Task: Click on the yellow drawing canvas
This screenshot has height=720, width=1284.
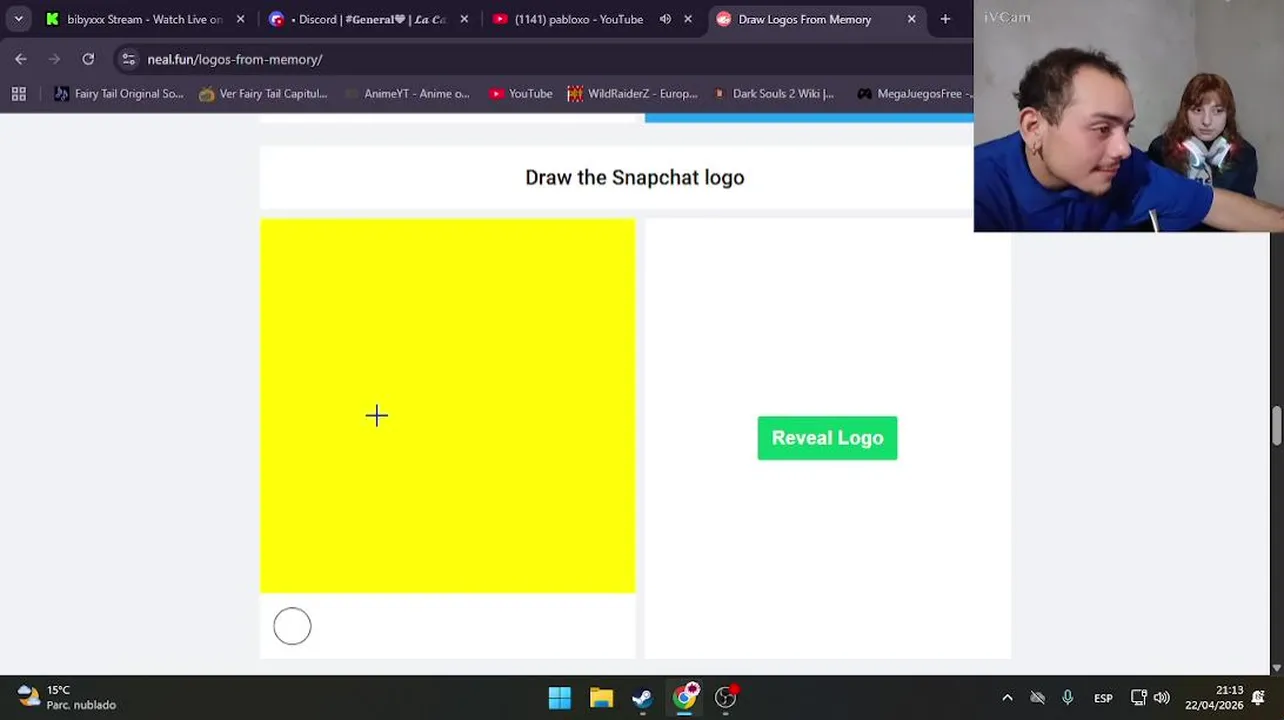Action: pyautogui.click(x=447, y=405)
